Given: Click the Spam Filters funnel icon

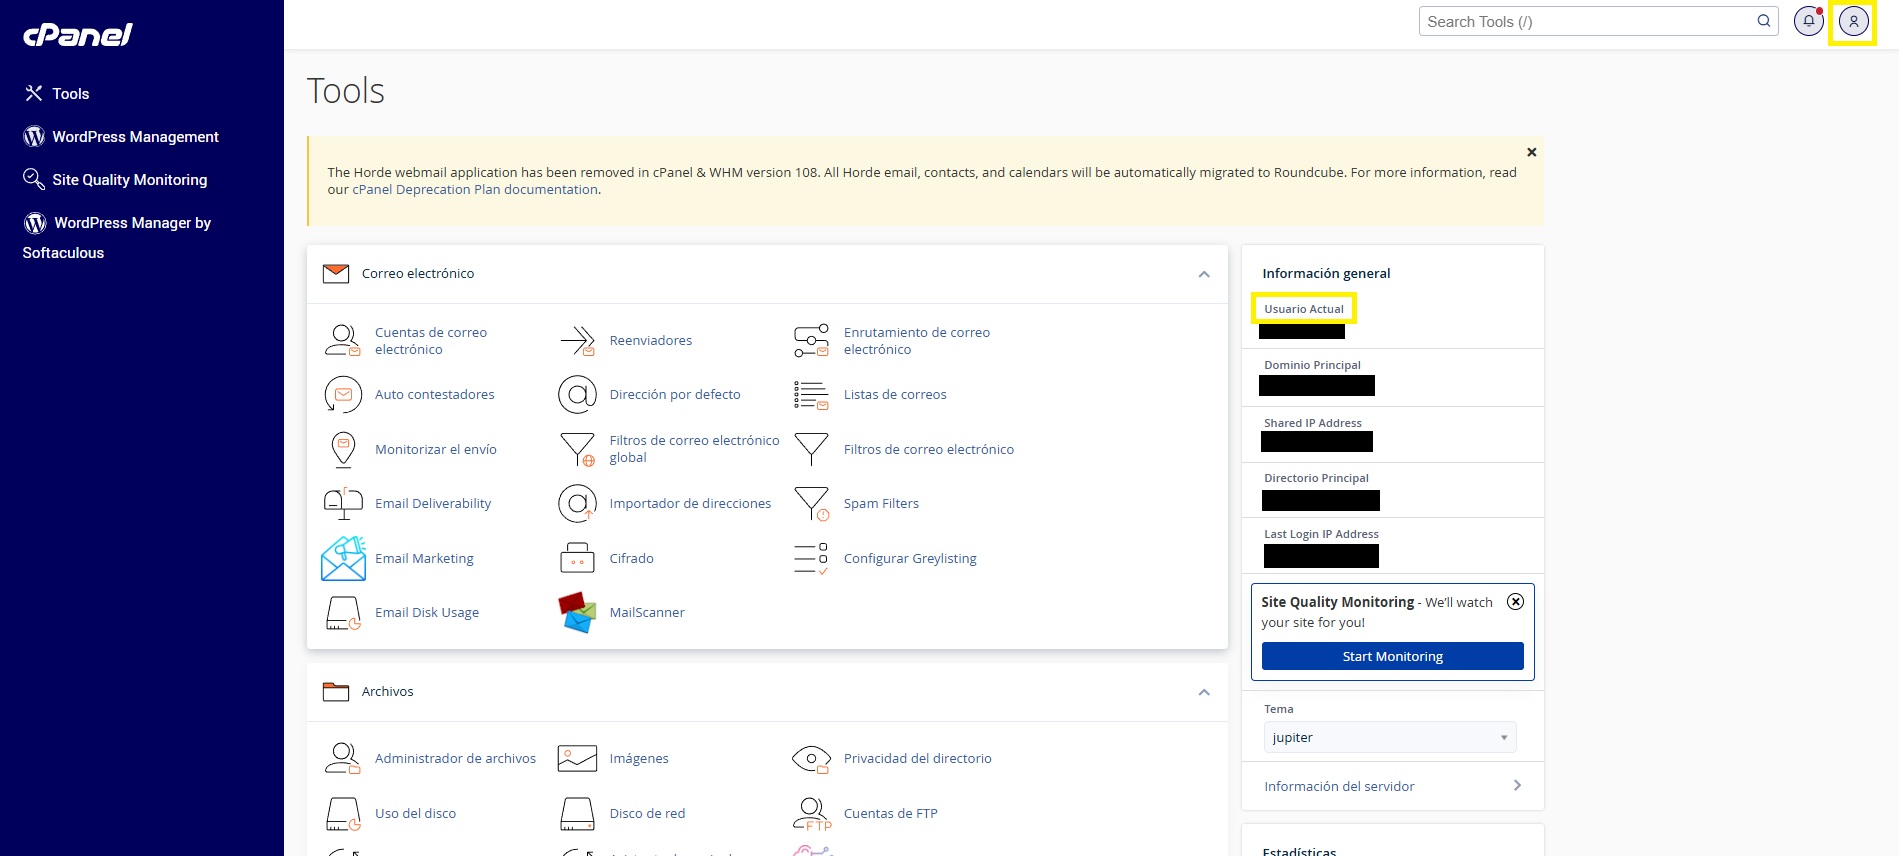Looking at the screenshot, I should (x=811, y=503).
